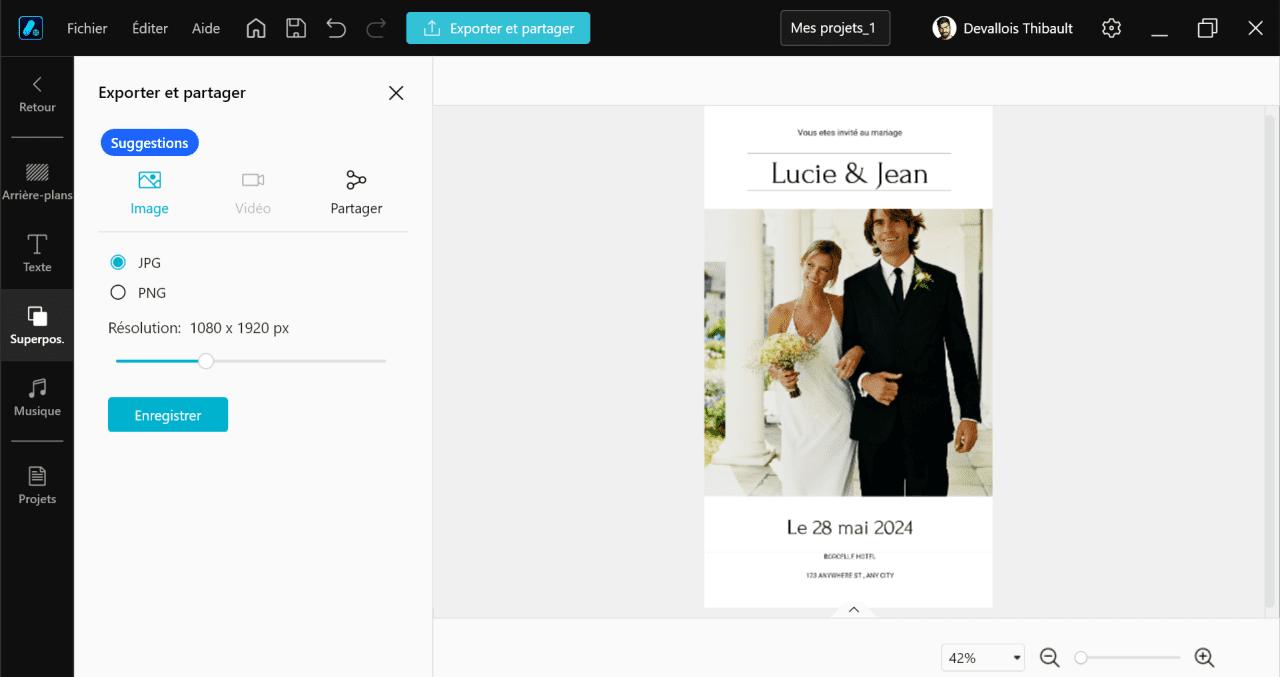Open the Éditer menu
The height and width of the screenshot is (677, 1280).
click(150, 28)
